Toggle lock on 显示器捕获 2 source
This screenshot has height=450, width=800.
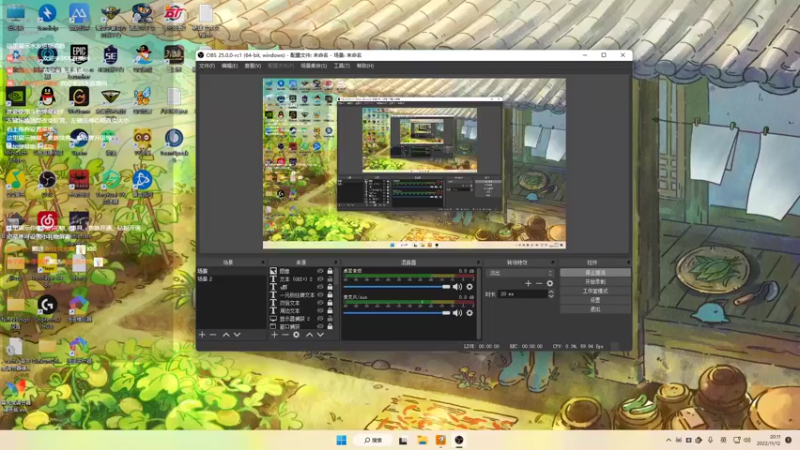330,318
